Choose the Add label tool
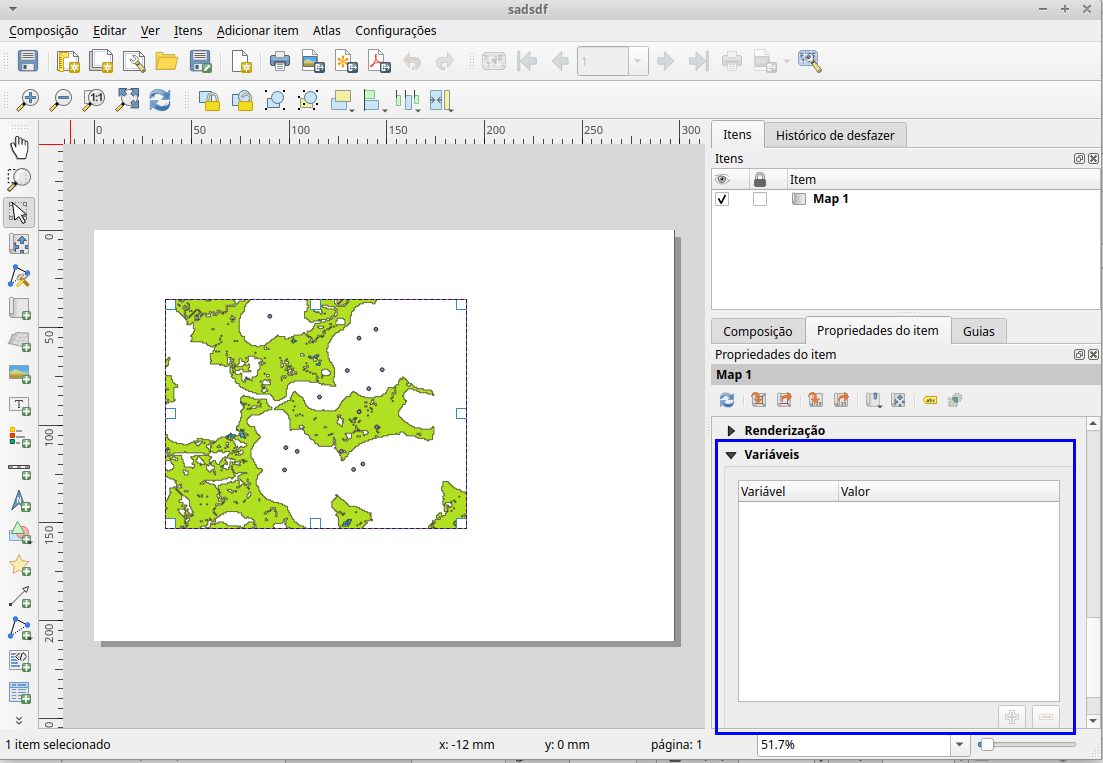Screen dimensions: 1103x763 (19, 406)
